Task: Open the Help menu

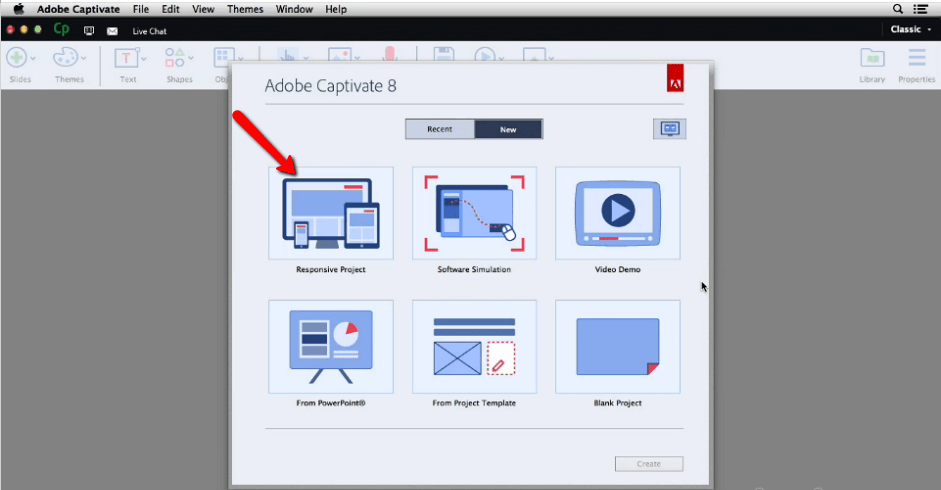Action: [x=336, y=9]
